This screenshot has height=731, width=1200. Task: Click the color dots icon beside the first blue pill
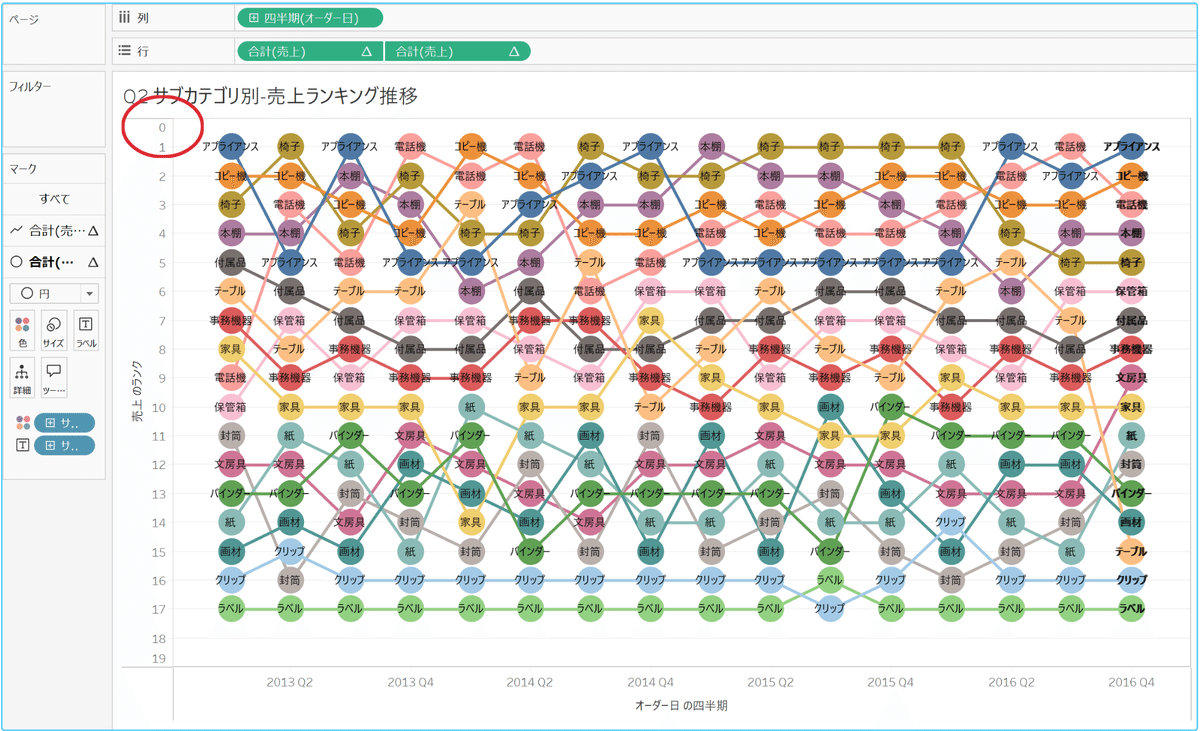point(22,422)
